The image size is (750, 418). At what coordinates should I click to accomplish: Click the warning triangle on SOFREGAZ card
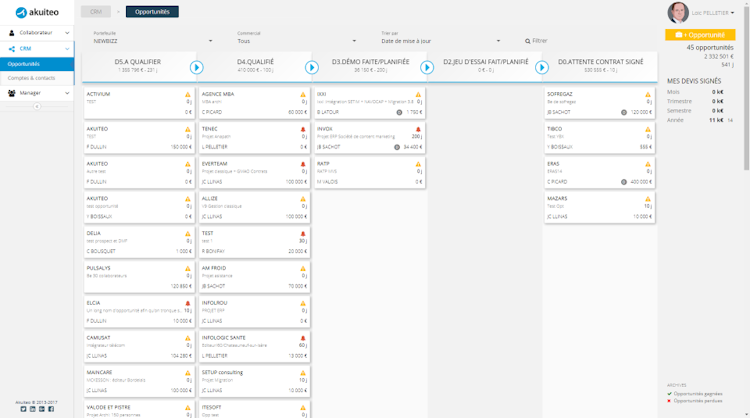click(x=648, y=95)
